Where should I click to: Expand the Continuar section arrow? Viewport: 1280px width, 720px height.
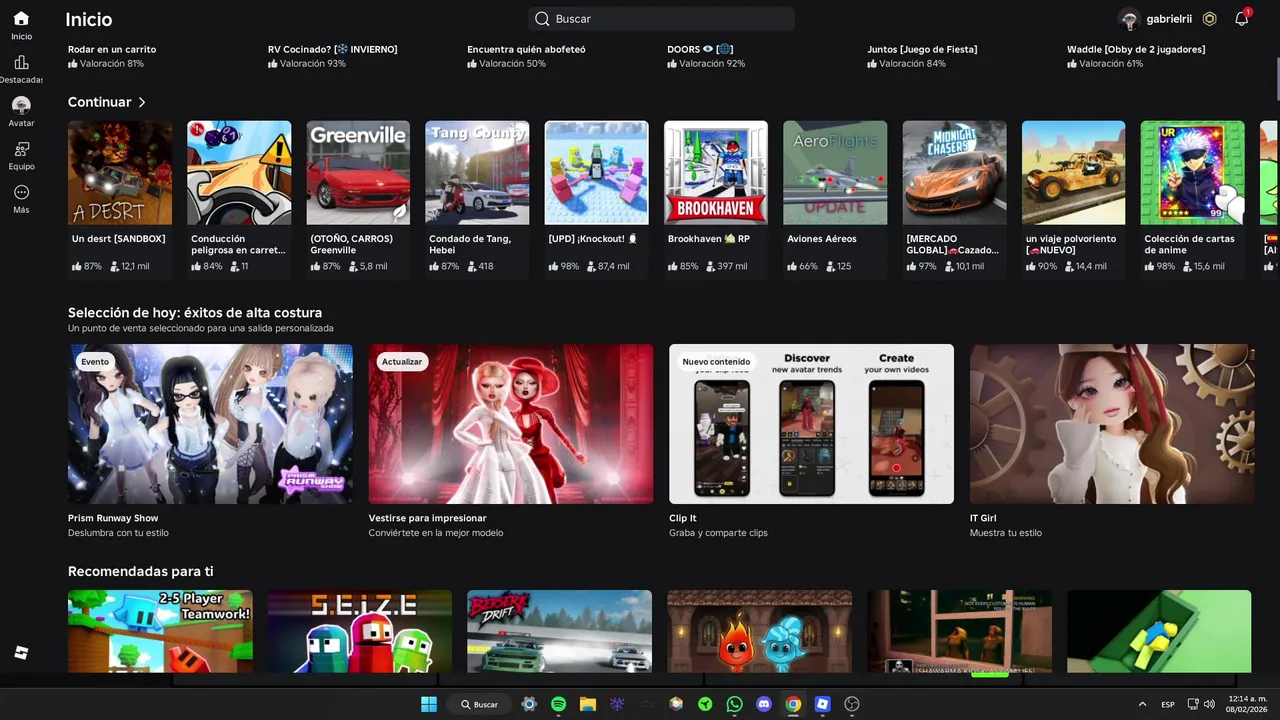coord(142,102)
